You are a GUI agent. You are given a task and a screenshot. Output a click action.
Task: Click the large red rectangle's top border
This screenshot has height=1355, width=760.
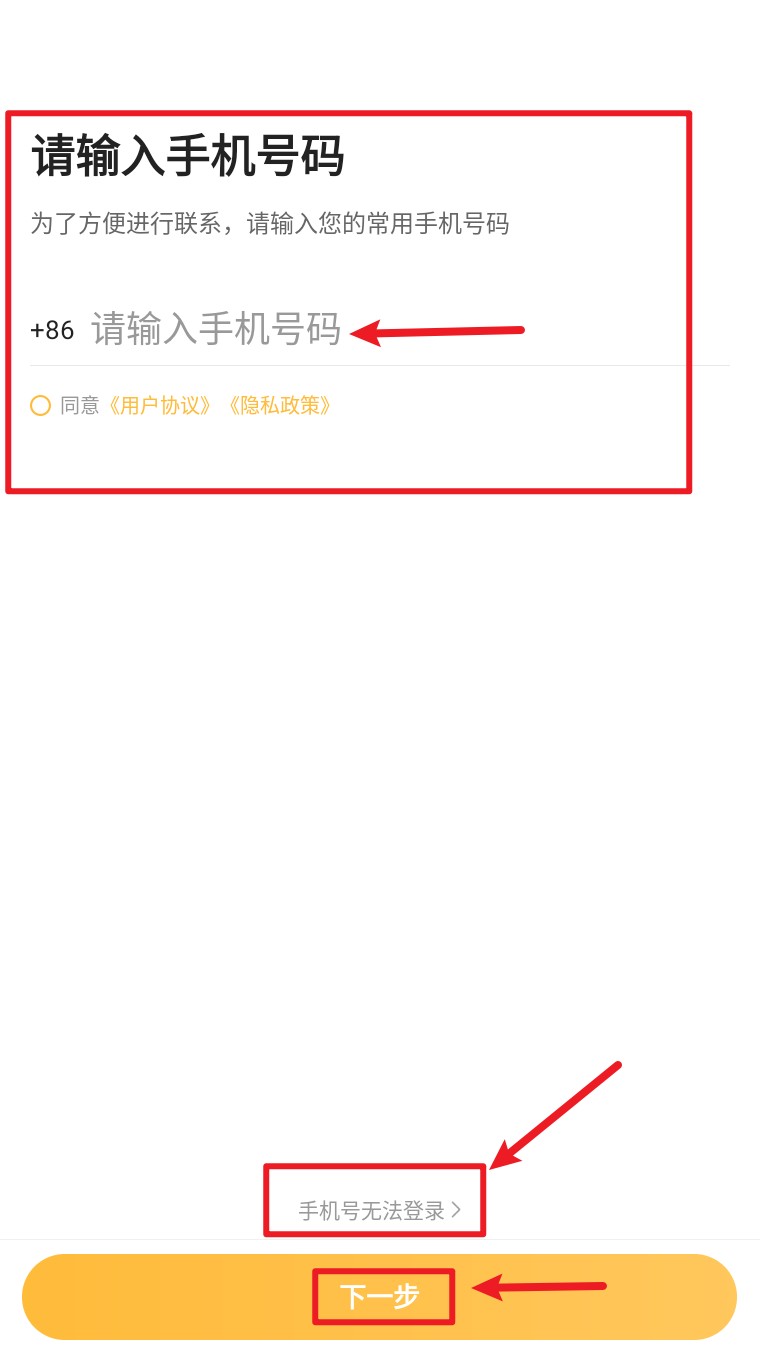348,113
